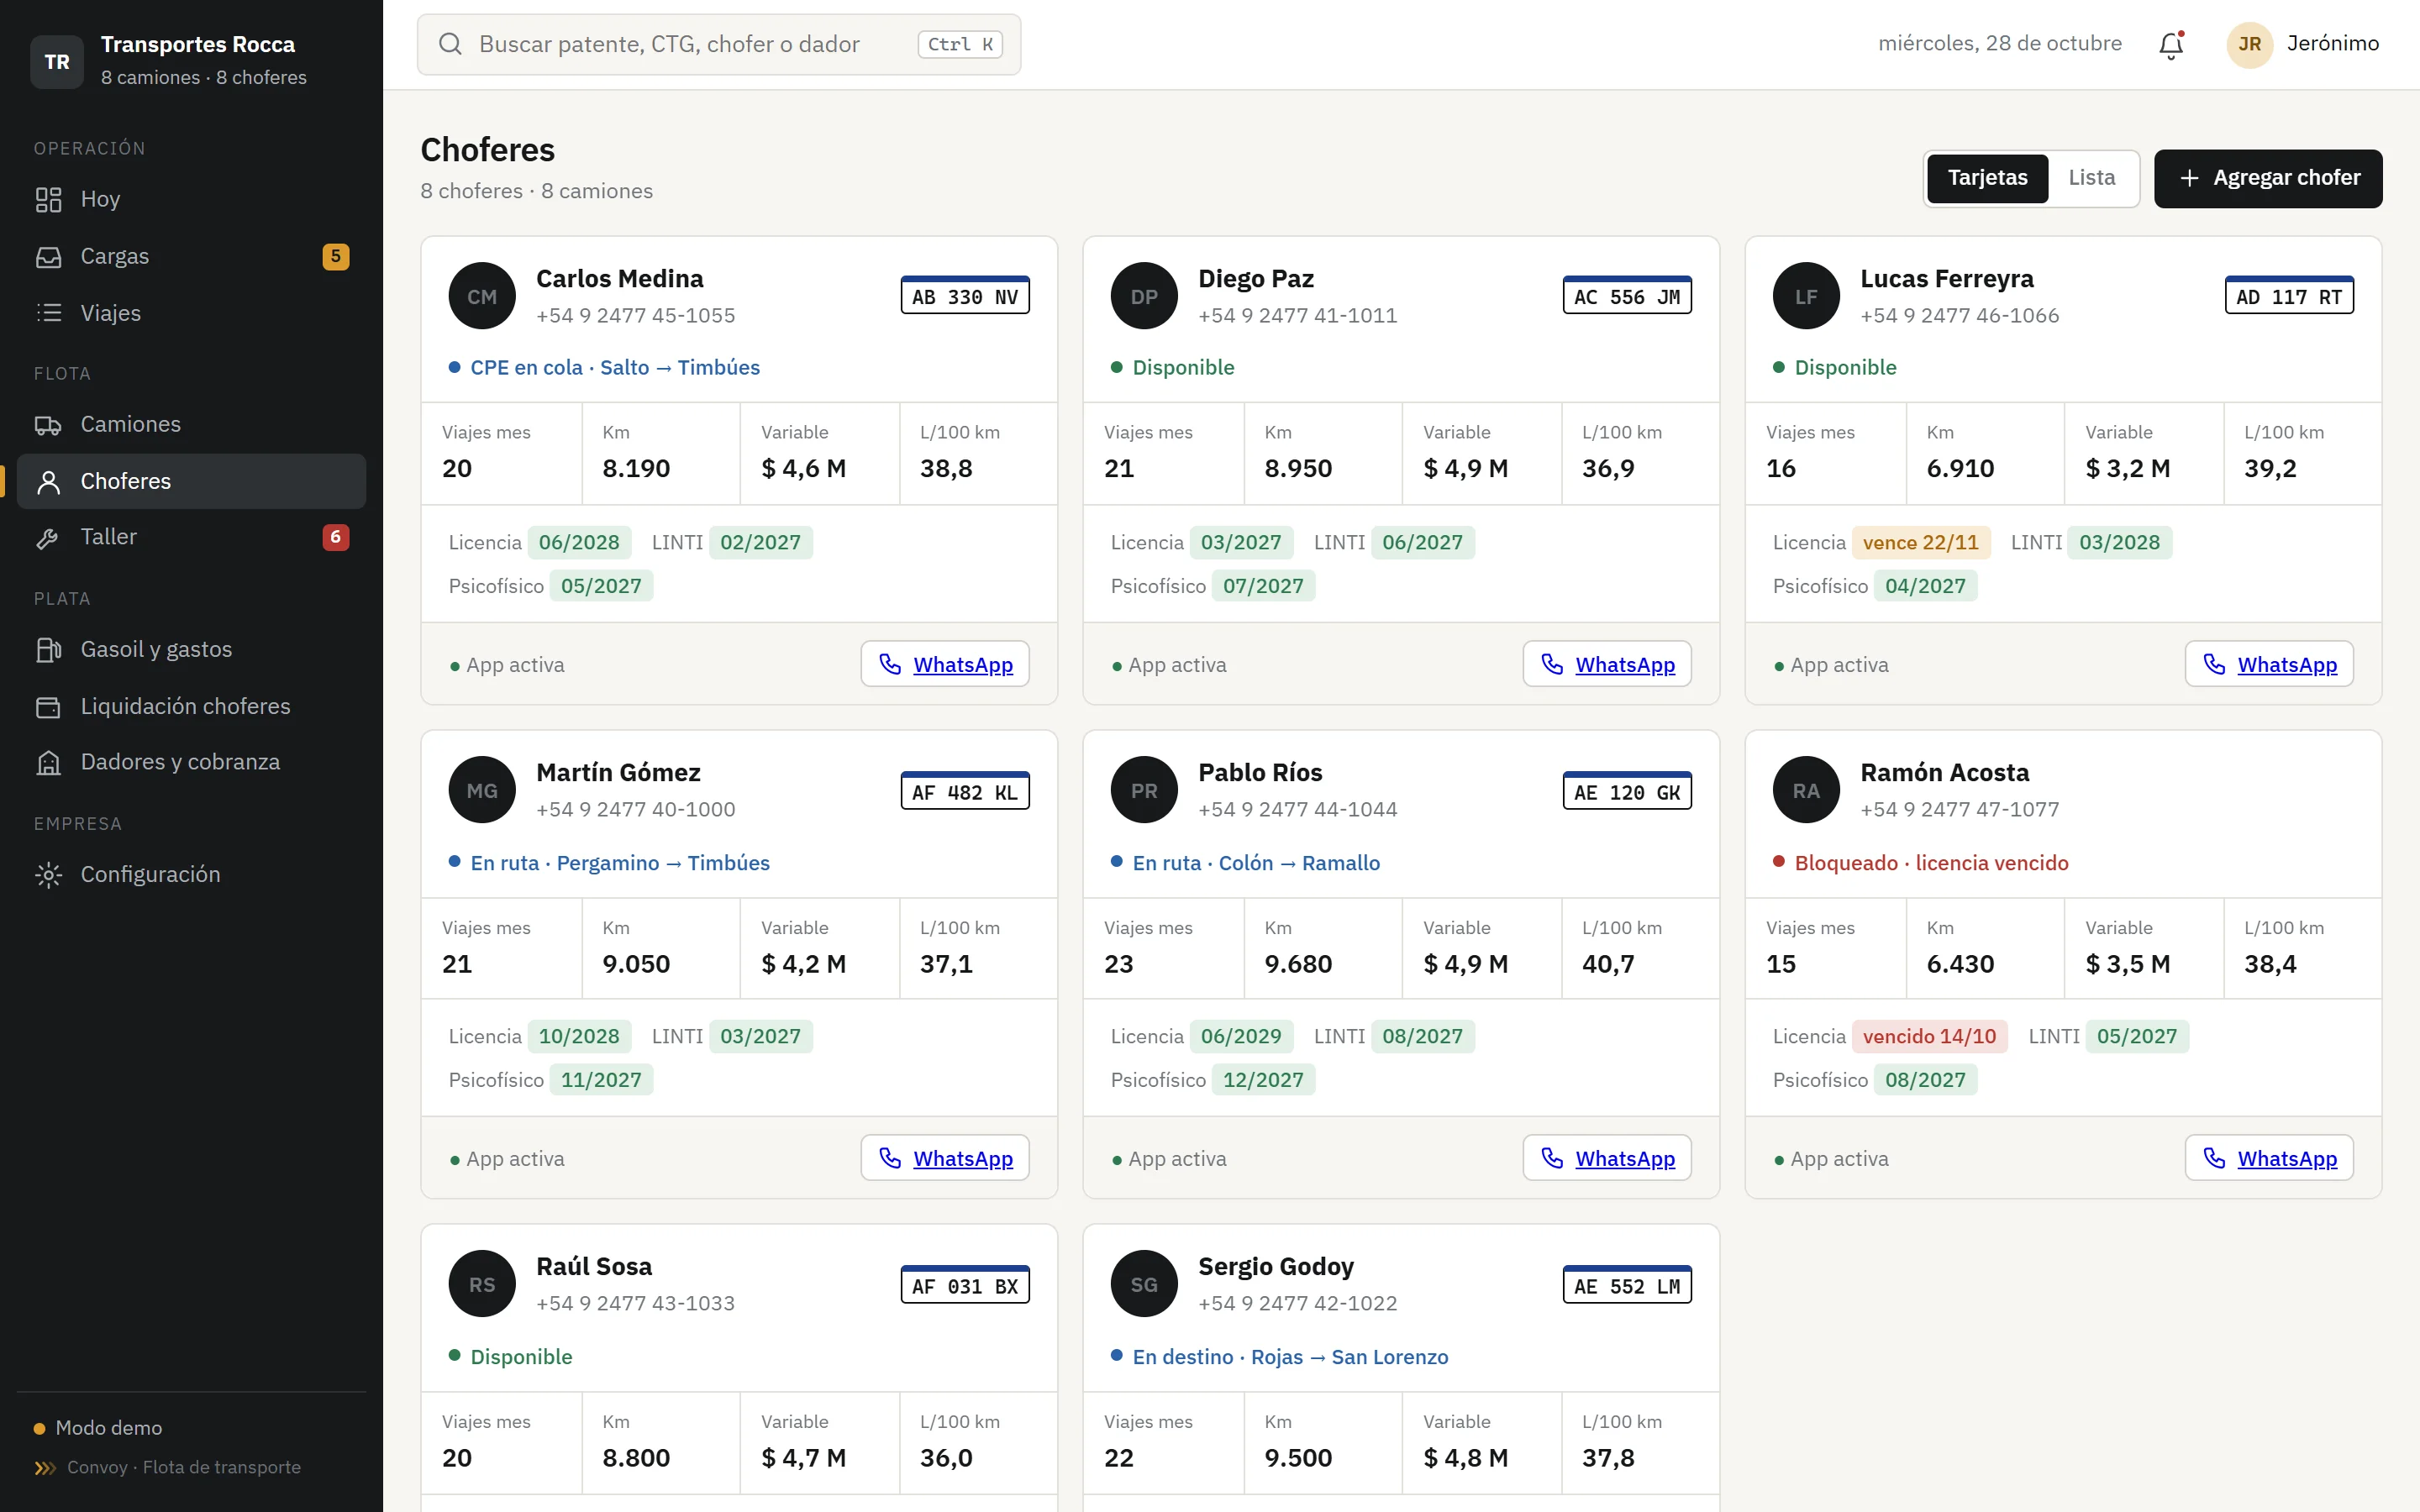Click the CM avatar for Carlos Medina
The image size is (2420, 1512).
click(x=482, y=296)
